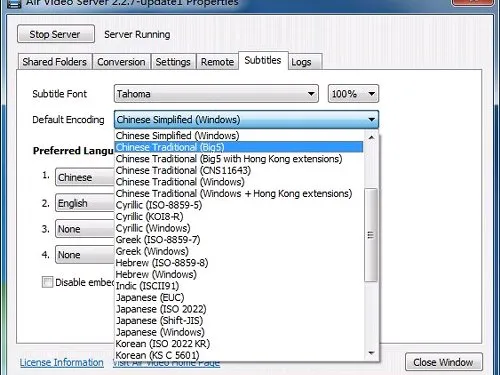Open the Shared Folders tab
This screenshot has height=375, width=500.
tap(54, 62)
